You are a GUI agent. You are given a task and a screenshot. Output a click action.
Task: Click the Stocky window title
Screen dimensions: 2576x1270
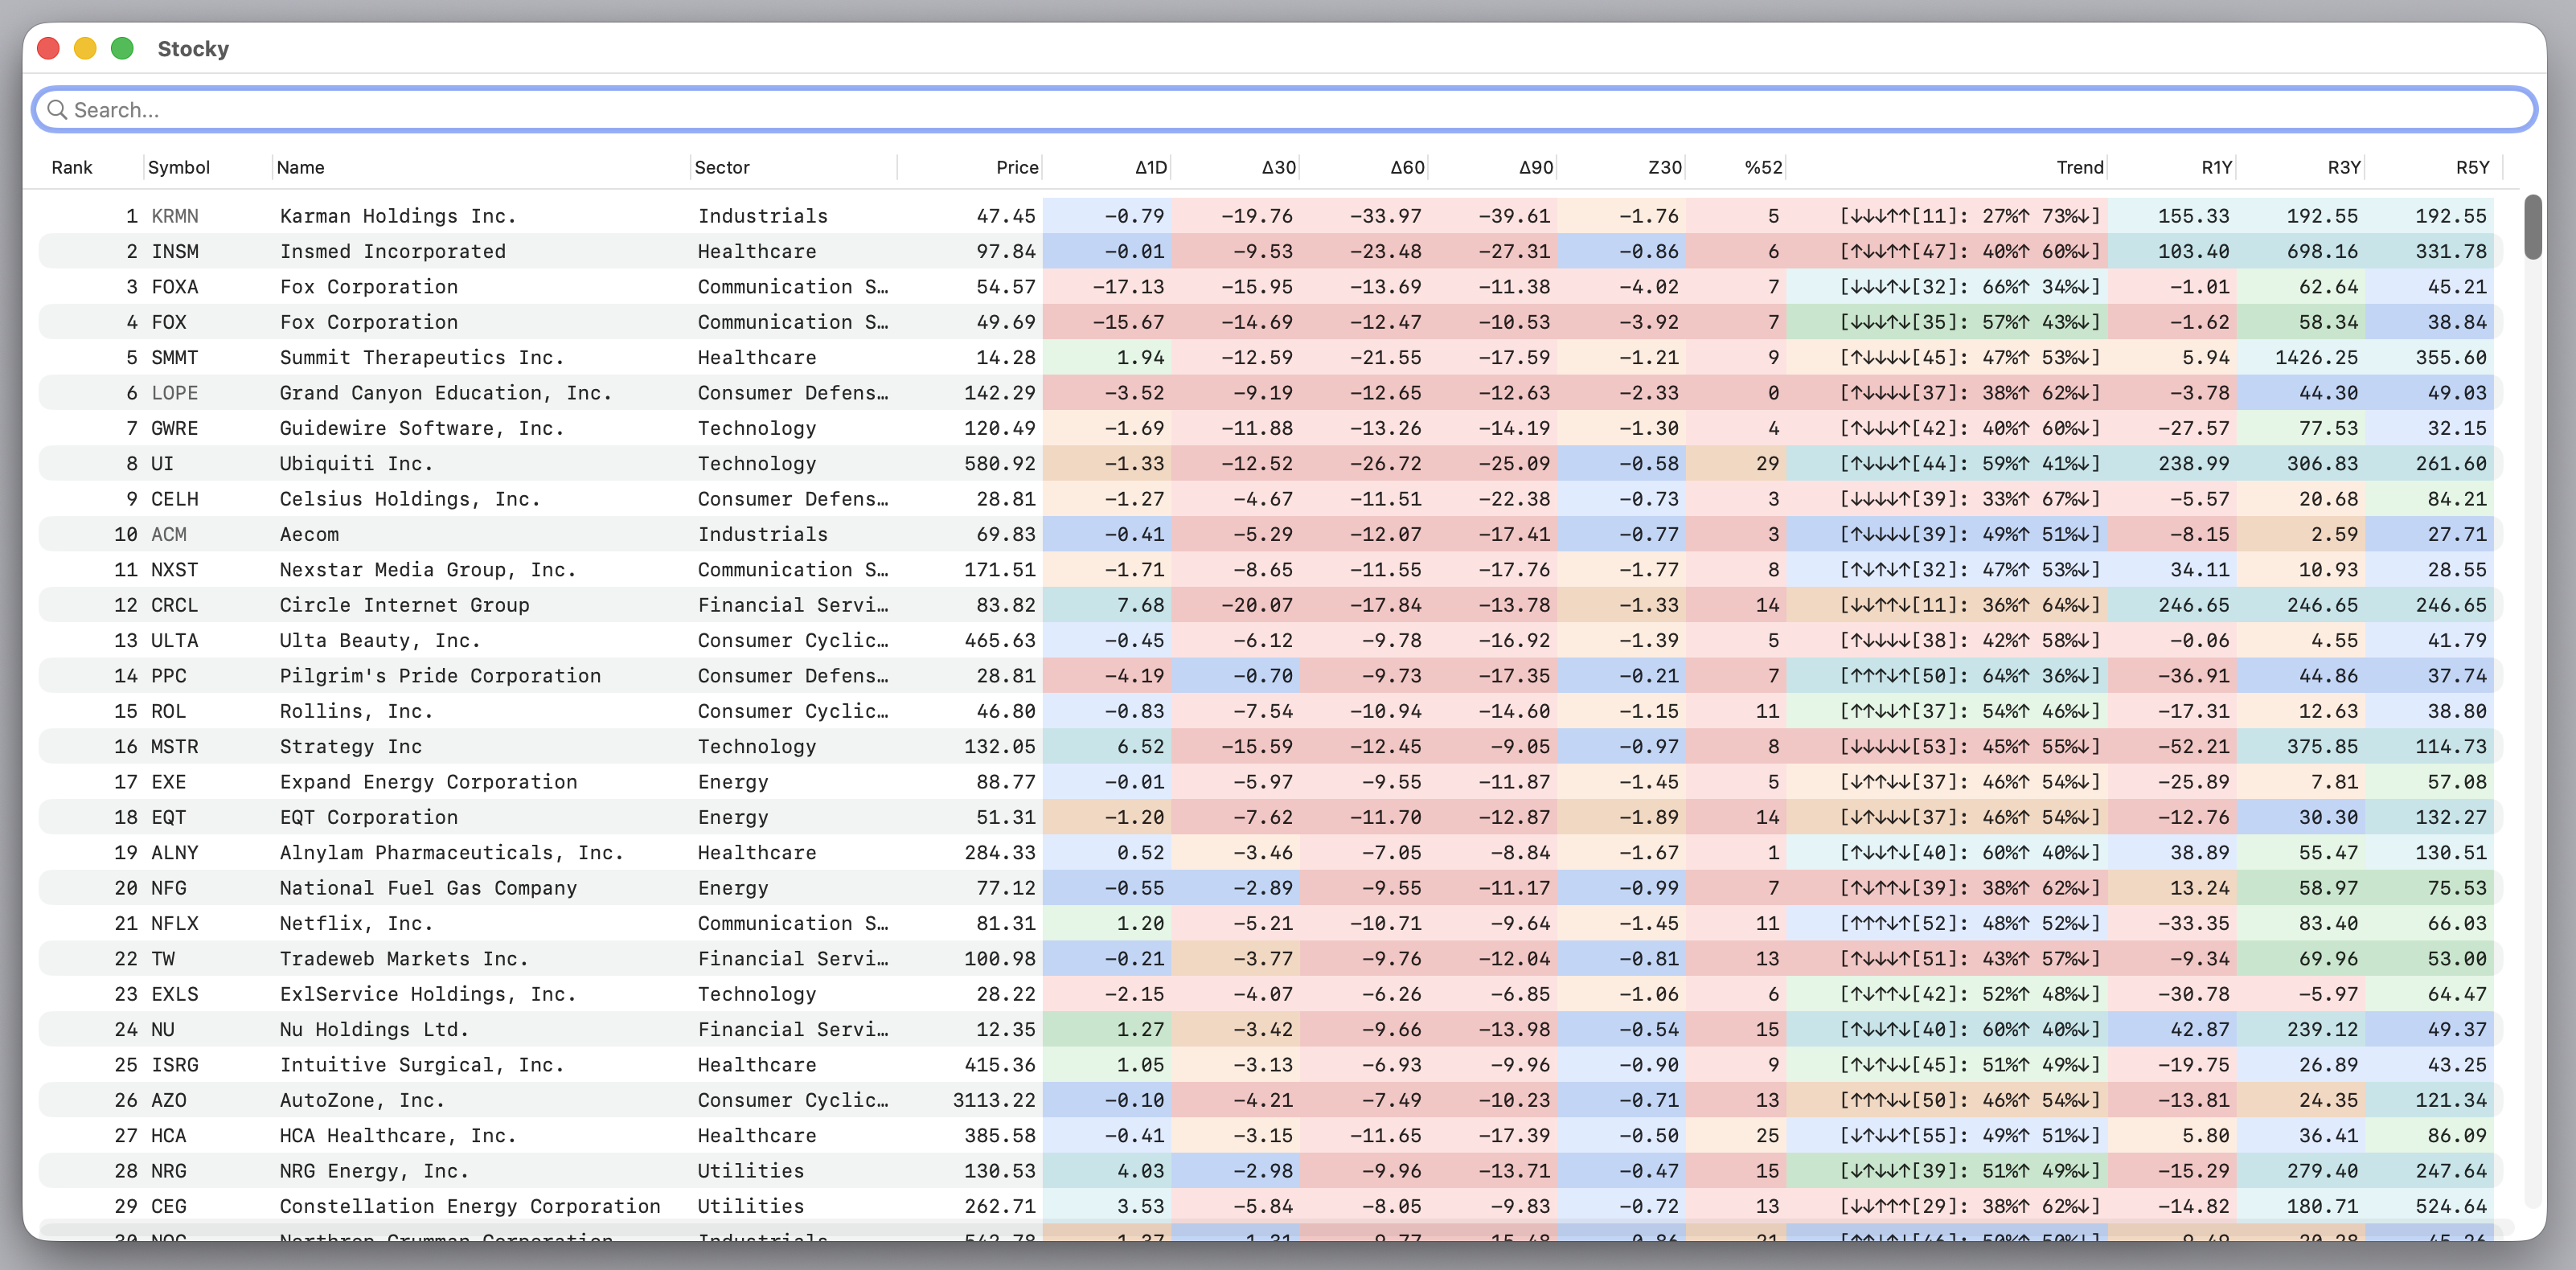click(193, 49)
